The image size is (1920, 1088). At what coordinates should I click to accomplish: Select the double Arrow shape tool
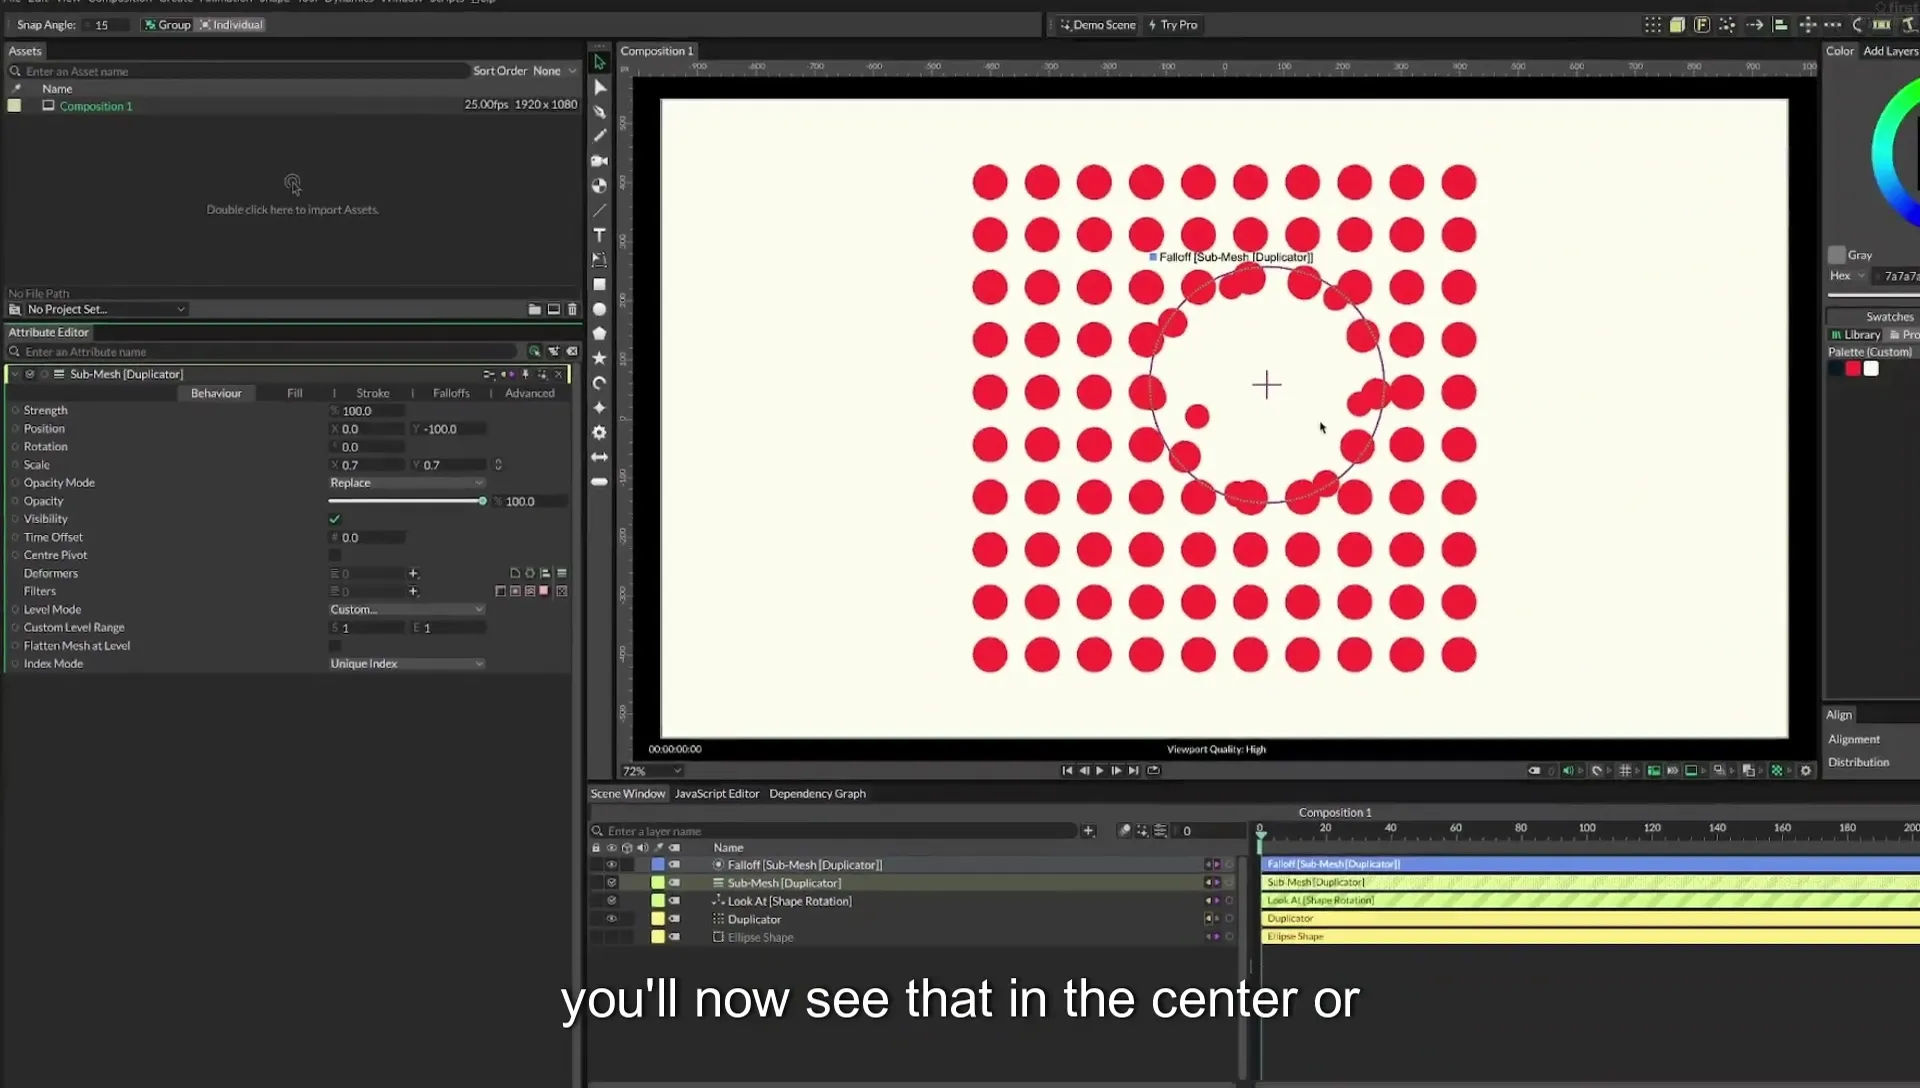600,457
